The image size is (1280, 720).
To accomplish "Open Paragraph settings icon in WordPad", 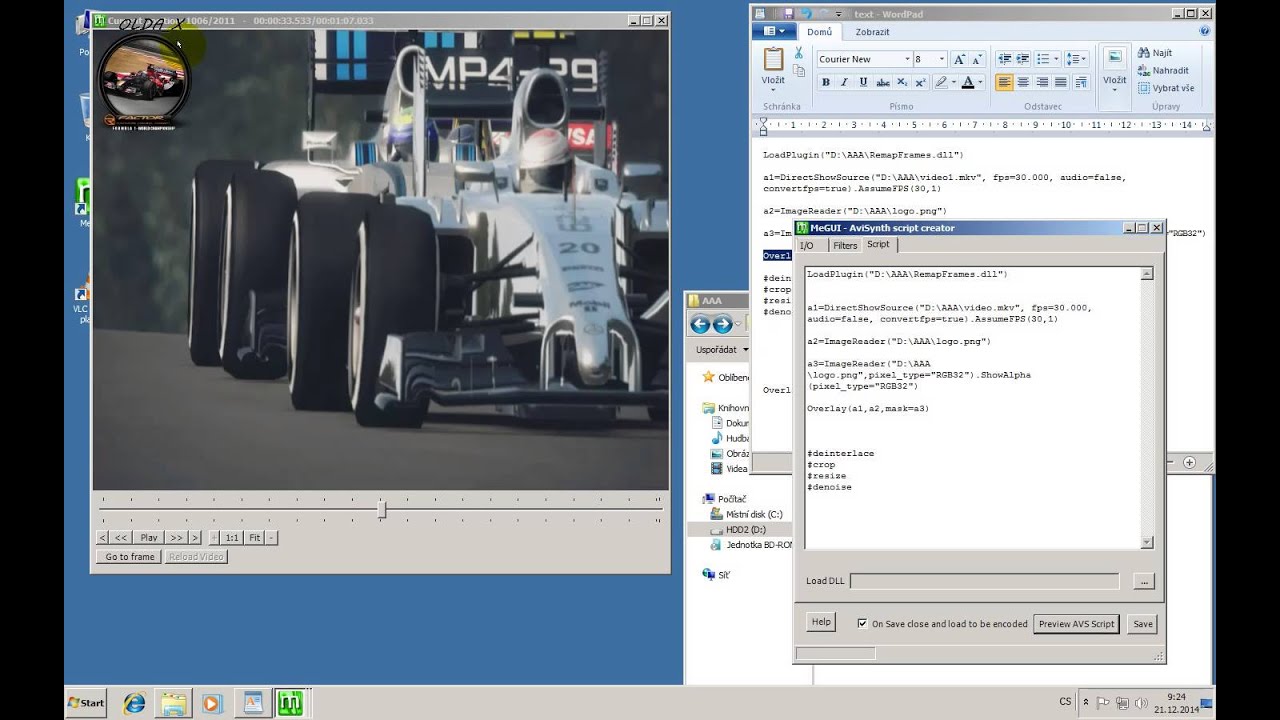I will 1083,83.
